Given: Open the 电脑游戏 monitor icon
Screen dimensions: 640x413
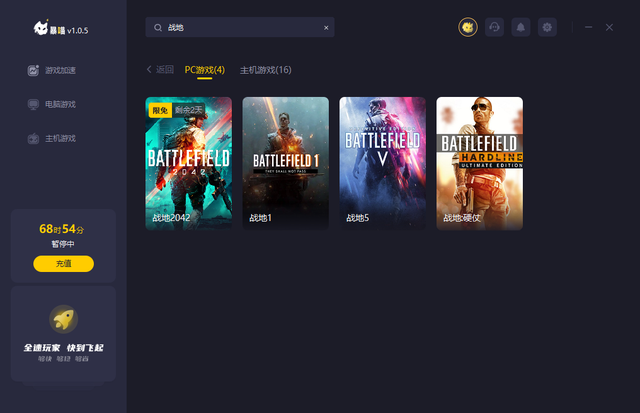Looking at the screenshot, I should click(33, 104).
